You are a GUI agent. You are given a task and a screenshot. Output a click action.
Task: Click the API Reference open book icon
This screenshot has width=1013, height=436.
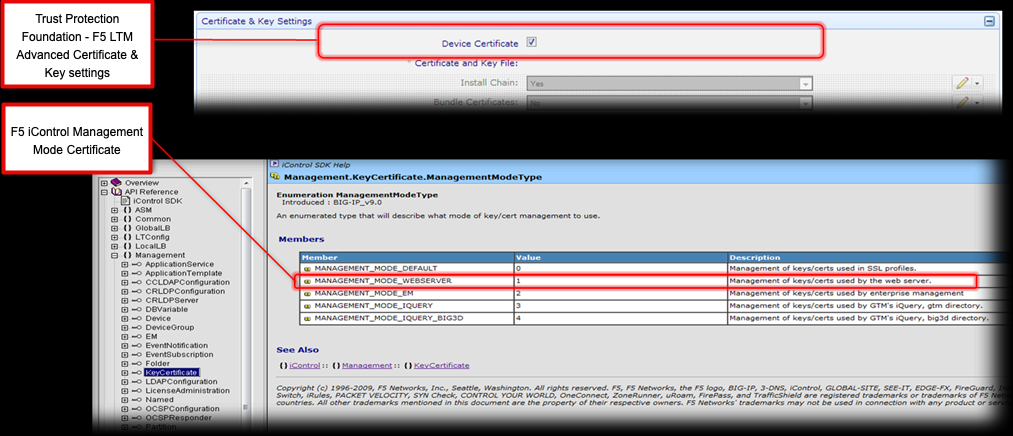coord(116,192)
